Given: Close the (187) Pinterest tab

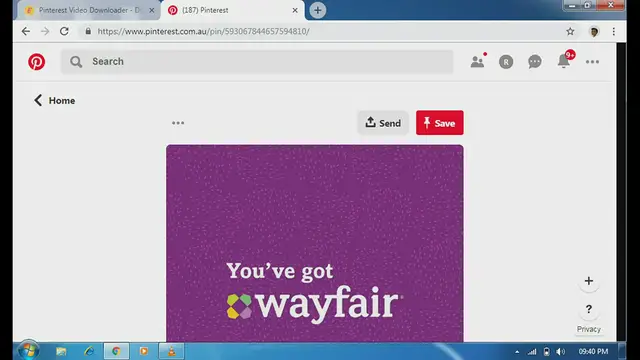Looking at the screenshot, I should click(x=295, y=10).
